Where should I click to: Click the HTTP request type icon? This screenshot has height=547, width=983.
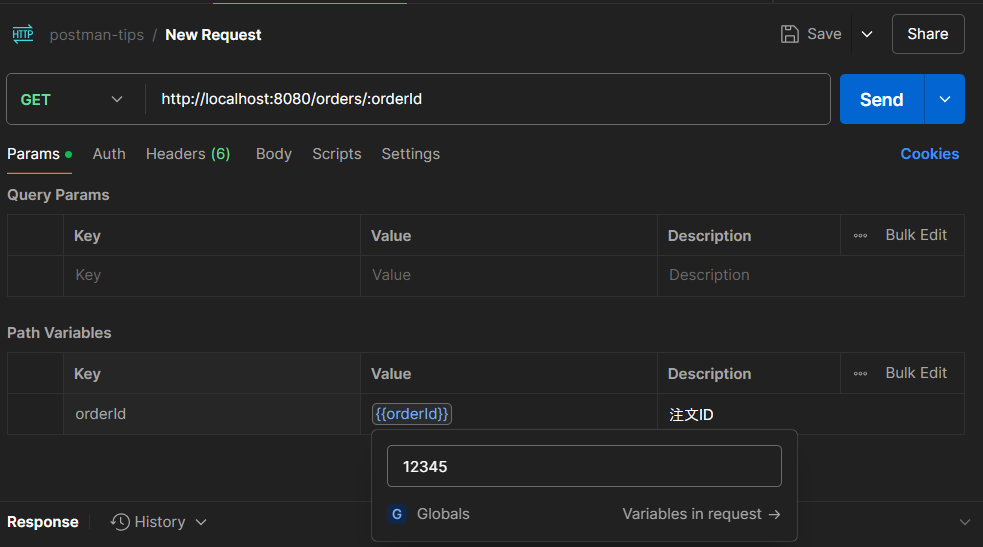point(22,34)
